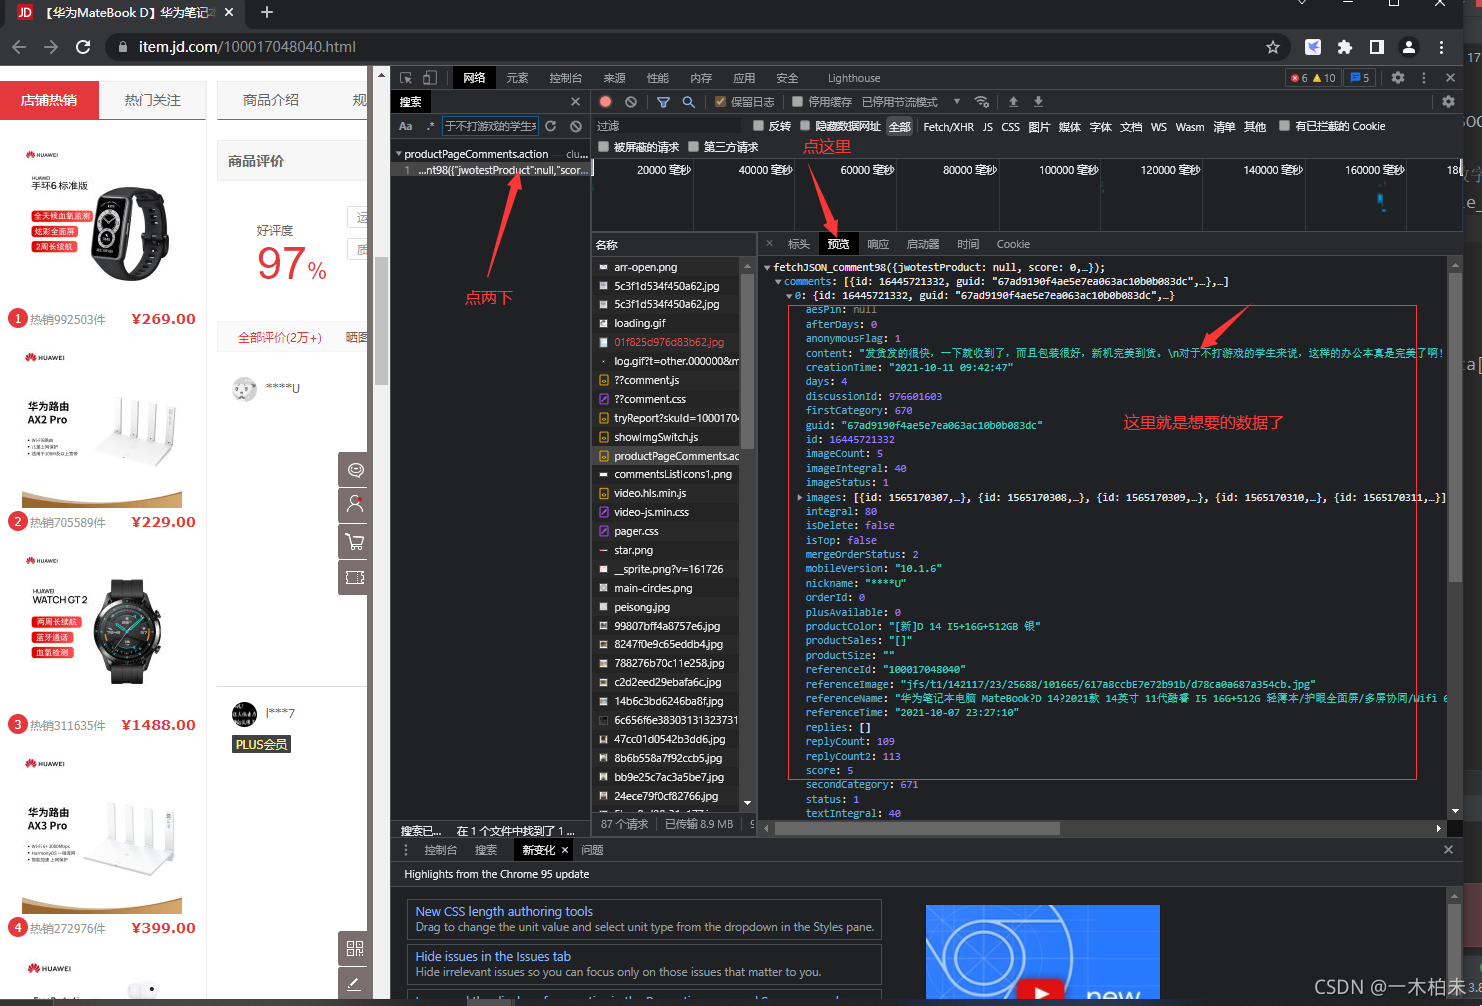This screenshot has width=1482, height=1006.
Task: Filter requests by Fetch/XHR
Action: (x=948, y=127)
